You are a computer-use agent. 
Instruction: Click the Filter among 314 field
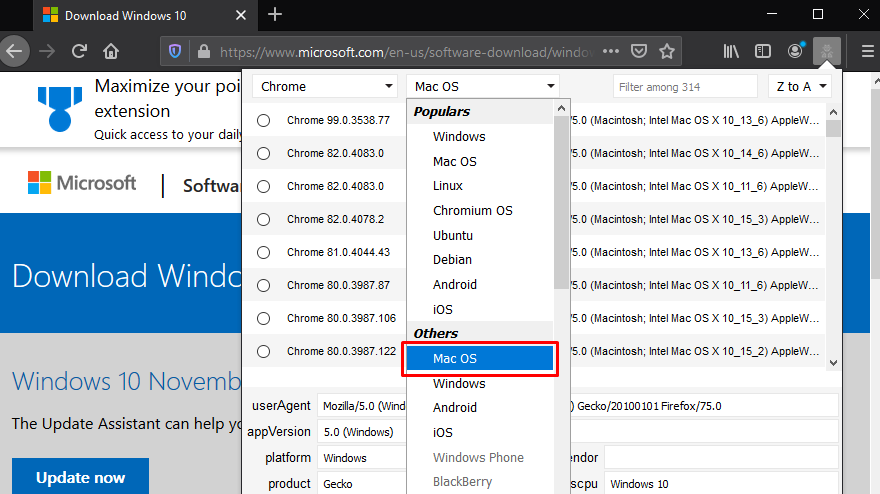[x=685, y=87]
